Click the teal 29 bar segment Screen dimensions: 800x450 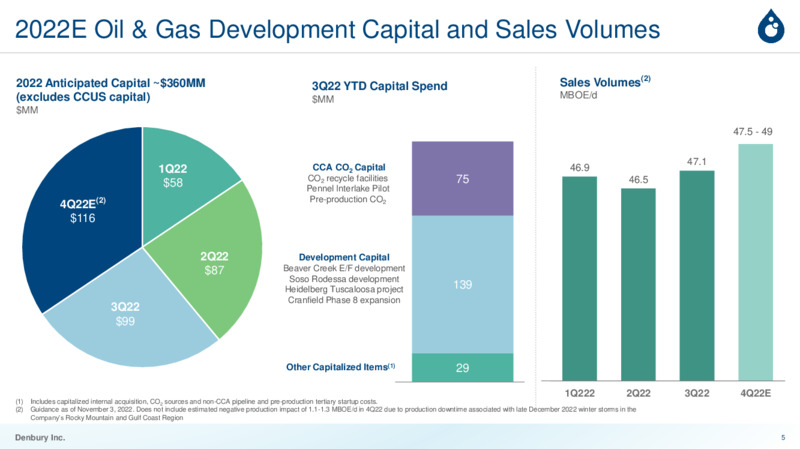[462, 367]
